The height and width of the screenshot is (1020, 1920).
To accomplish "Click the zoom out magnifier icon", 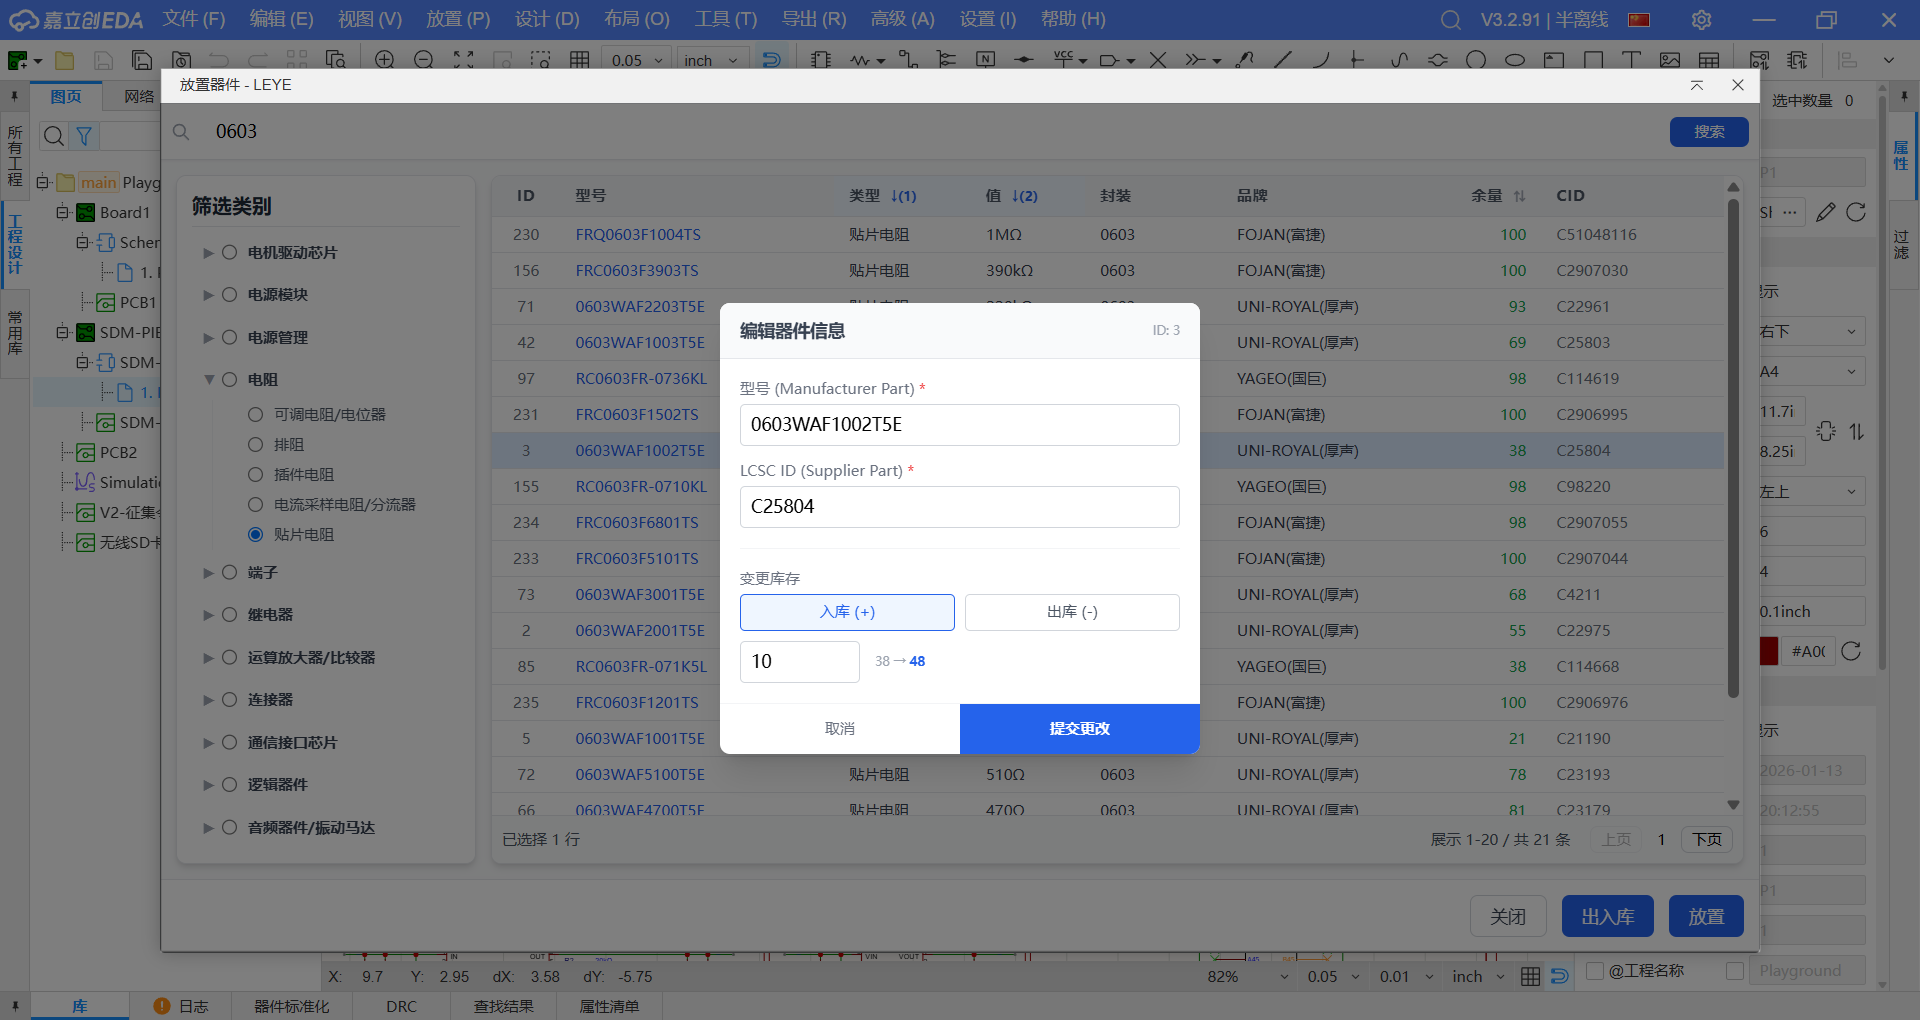I will [x=424, y=60].
